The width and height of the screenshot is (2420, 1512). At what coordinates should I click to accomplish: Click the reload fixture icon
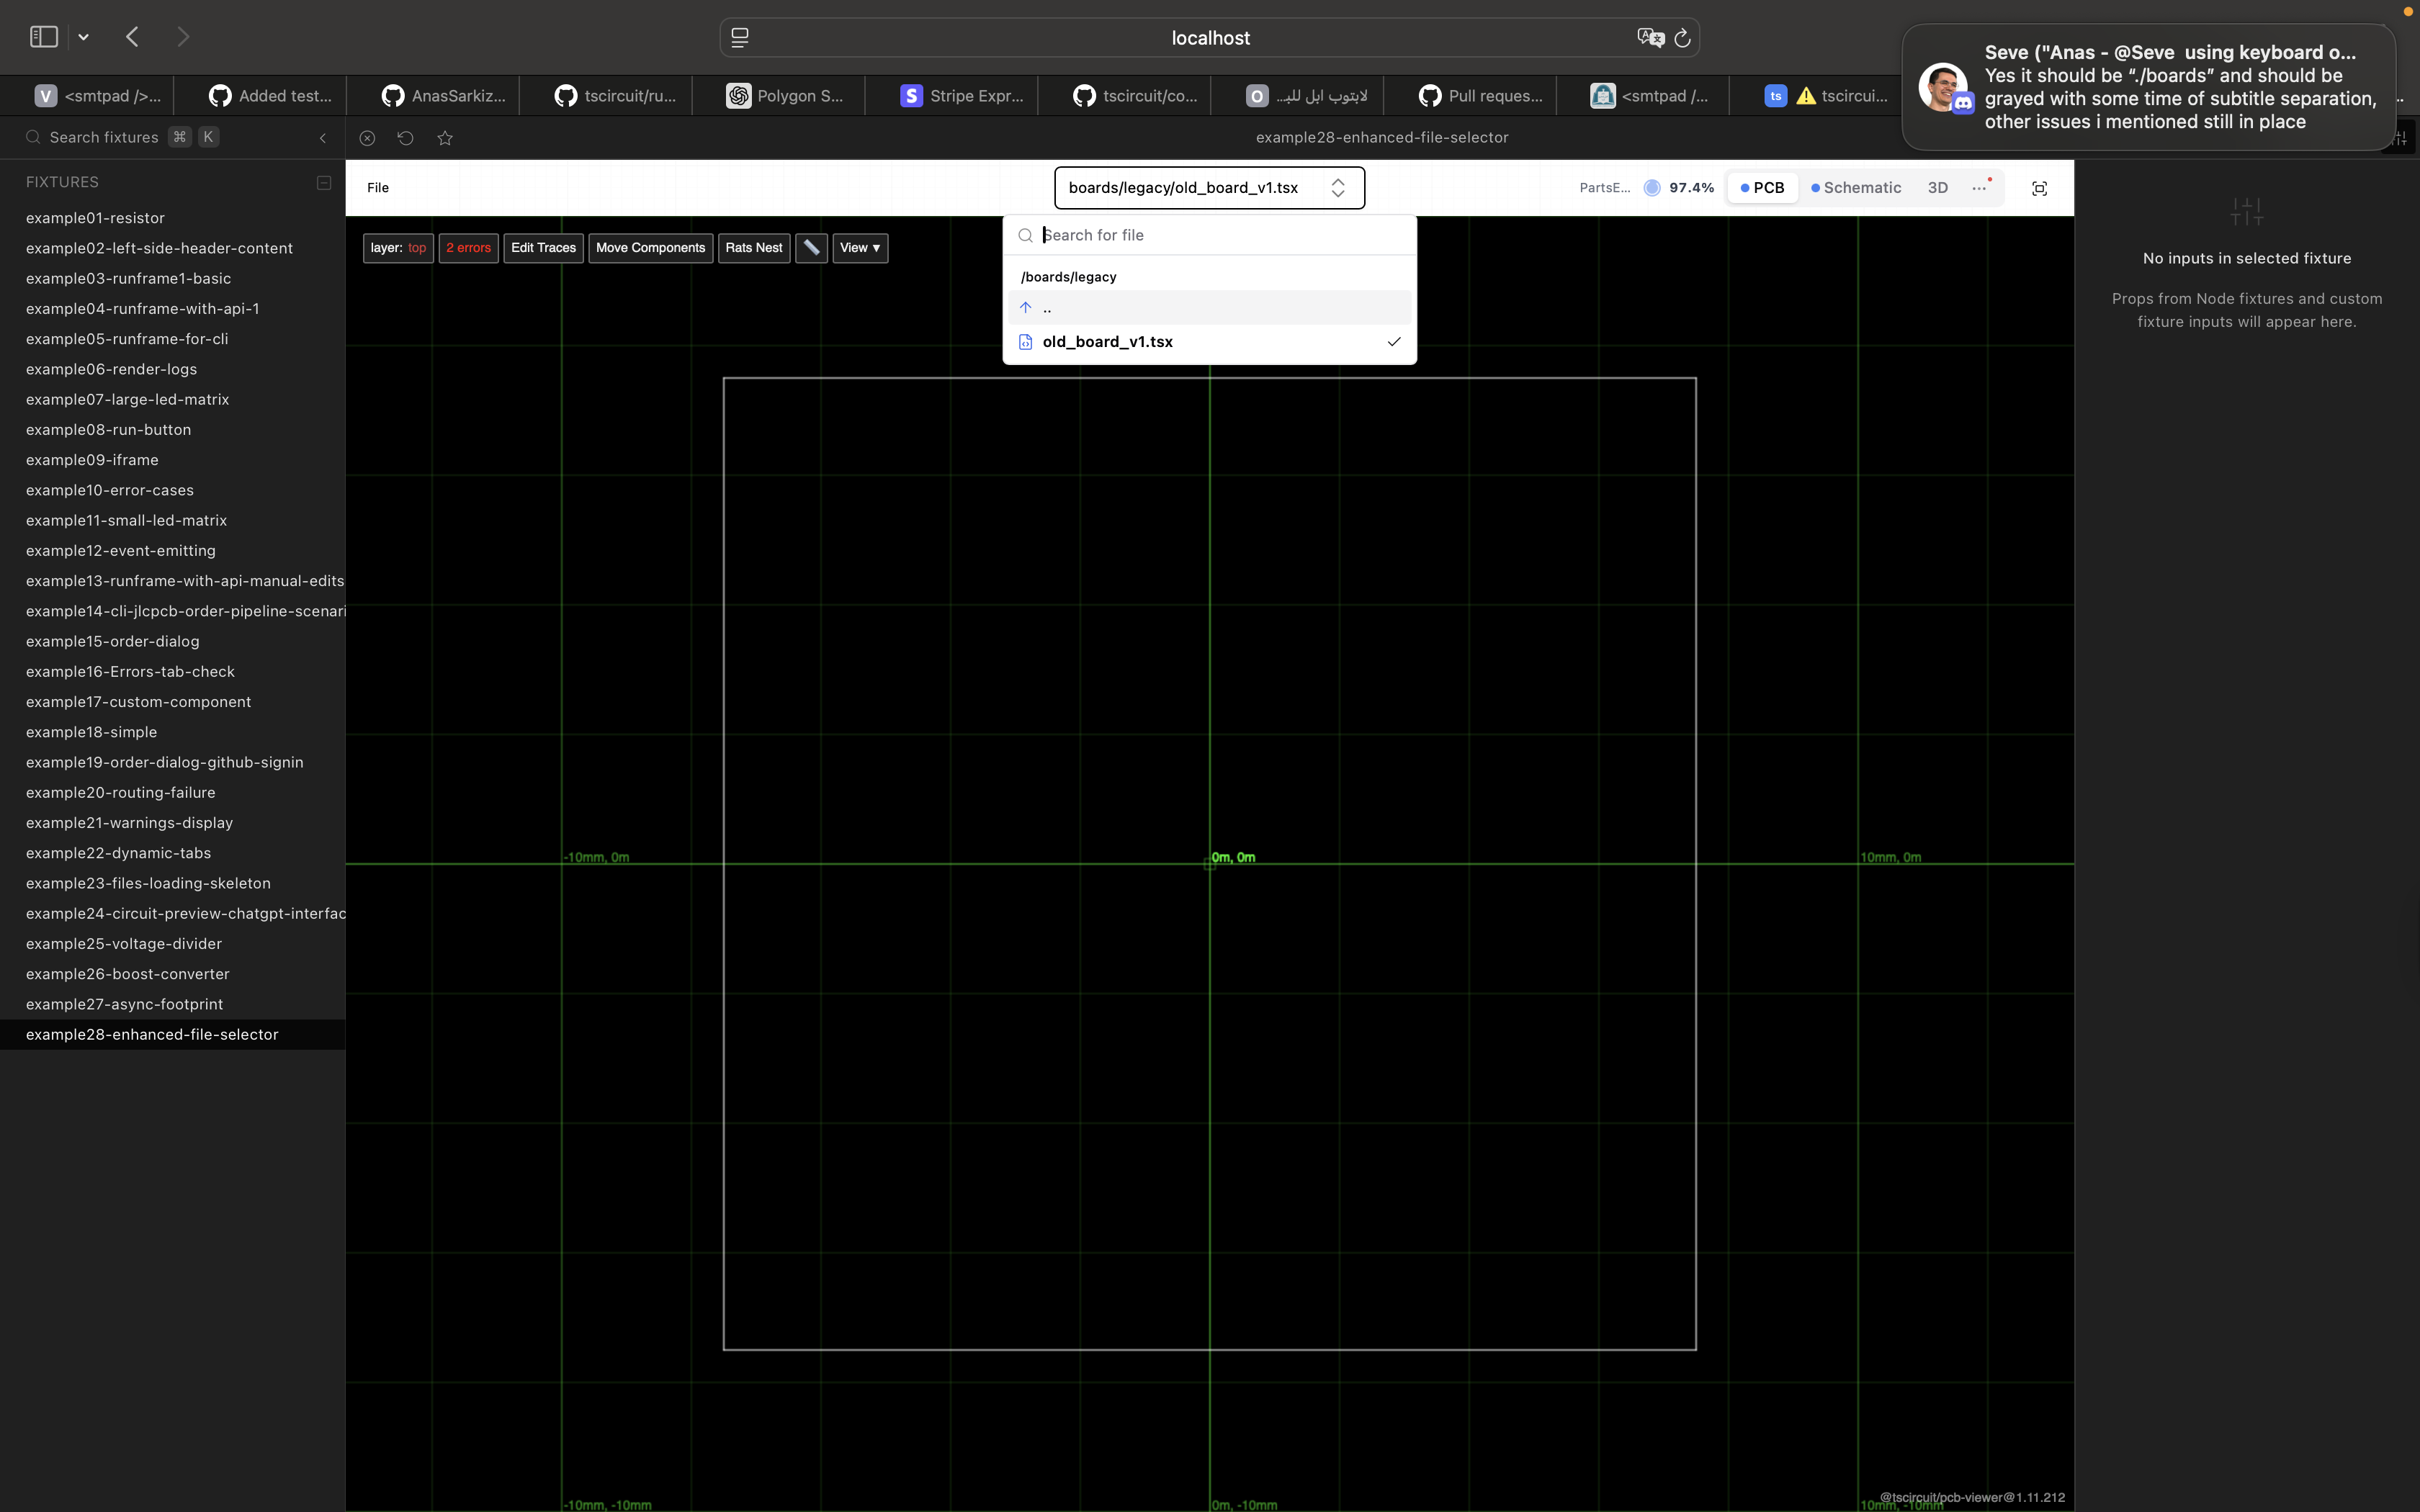tap(405, 138)
